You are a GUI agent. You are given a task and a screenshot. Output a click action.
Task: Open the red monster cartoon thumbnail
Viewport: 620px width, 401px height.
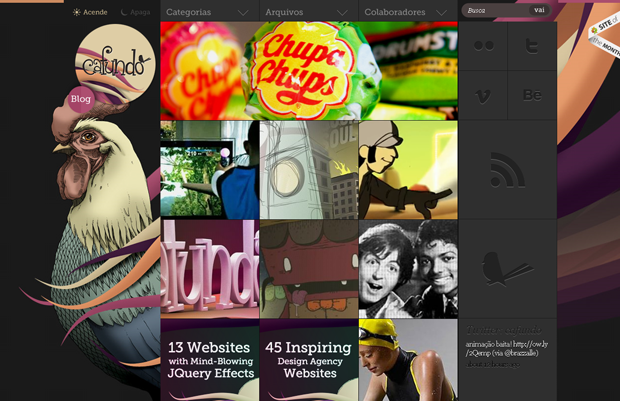tap(309, 269)
